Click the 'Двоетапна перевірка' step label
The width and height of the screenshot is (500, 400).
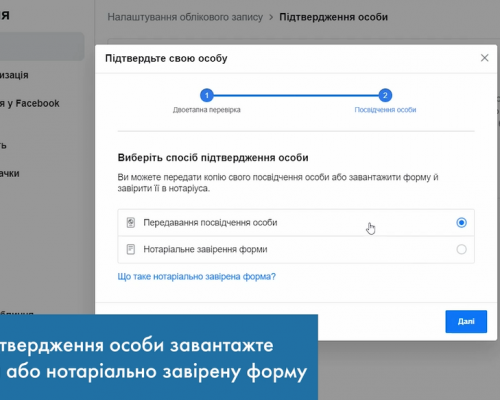tap(207, 110)
